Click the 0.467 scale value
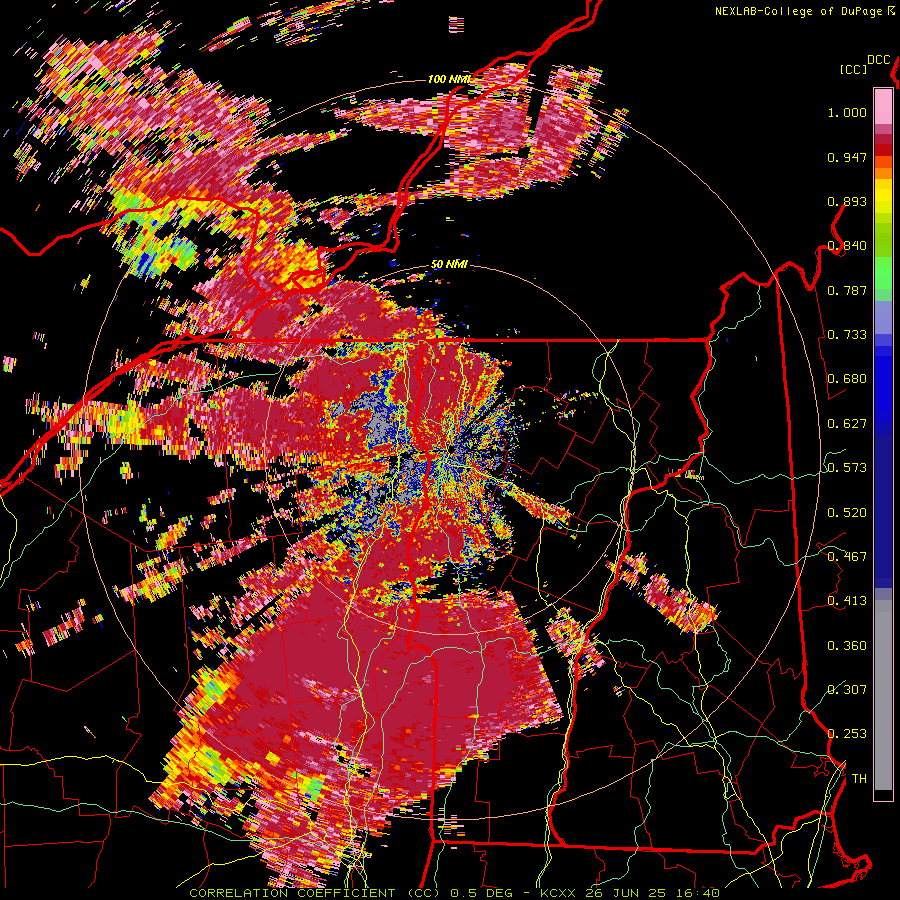The height and width of the screenshot is (900, 900). (x=847, y=557)
